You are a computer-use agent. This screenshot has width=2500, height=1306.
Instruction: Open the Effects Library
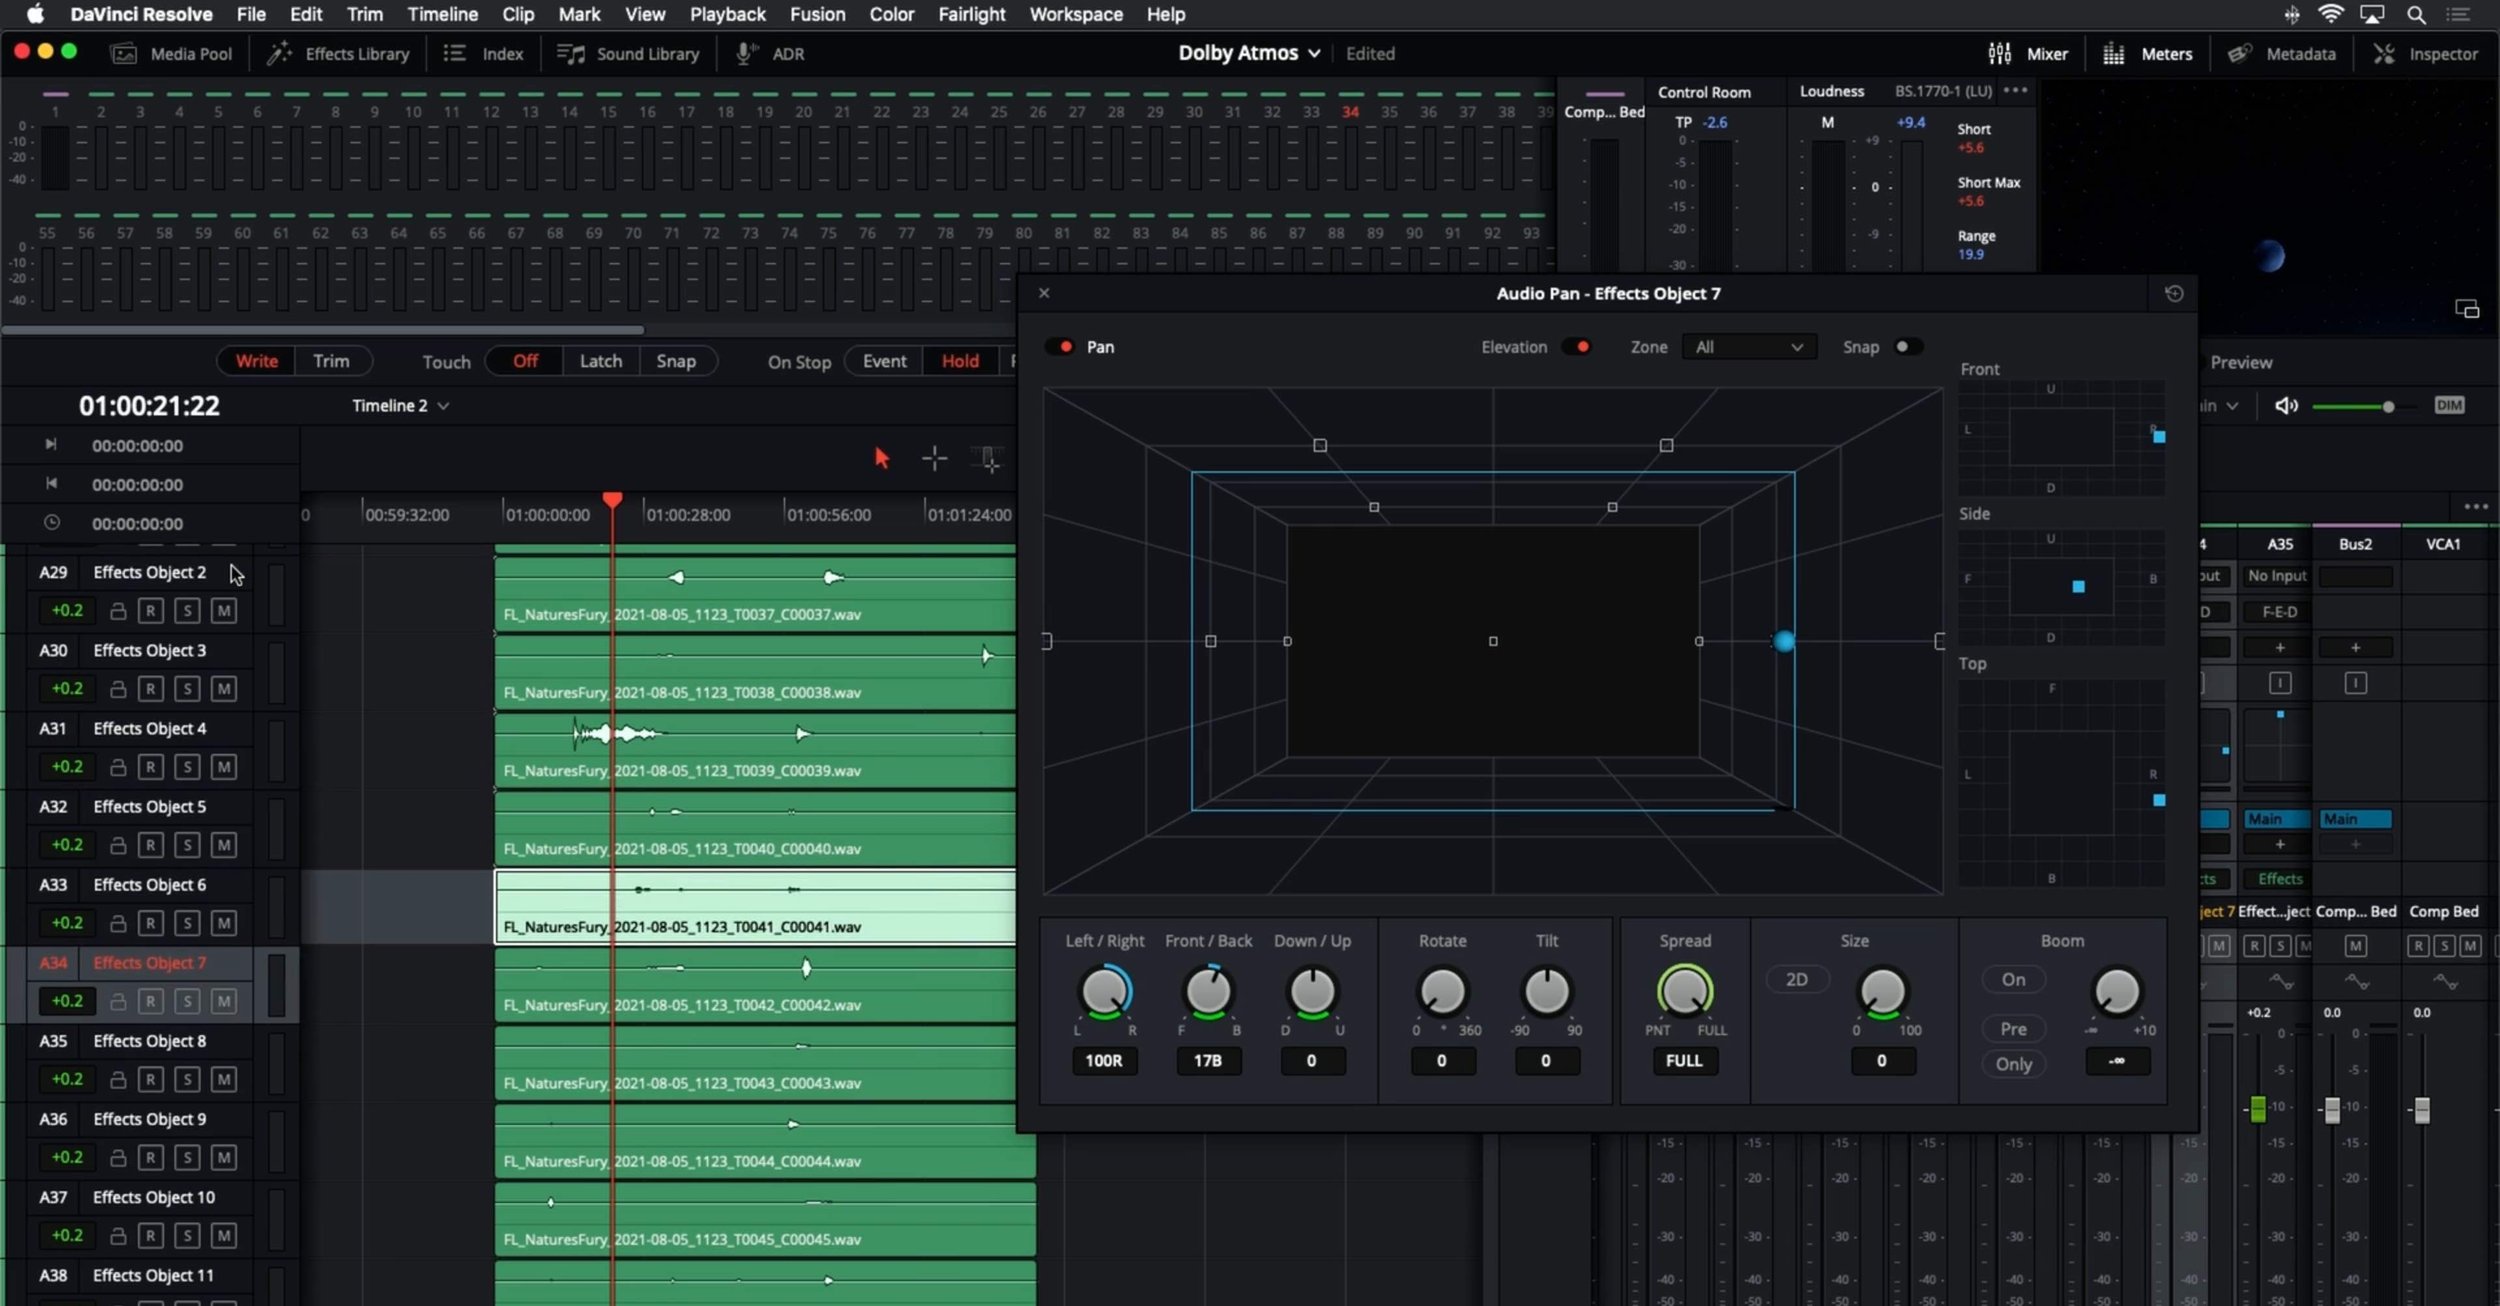pyautogui.click(x=338, y=53)
